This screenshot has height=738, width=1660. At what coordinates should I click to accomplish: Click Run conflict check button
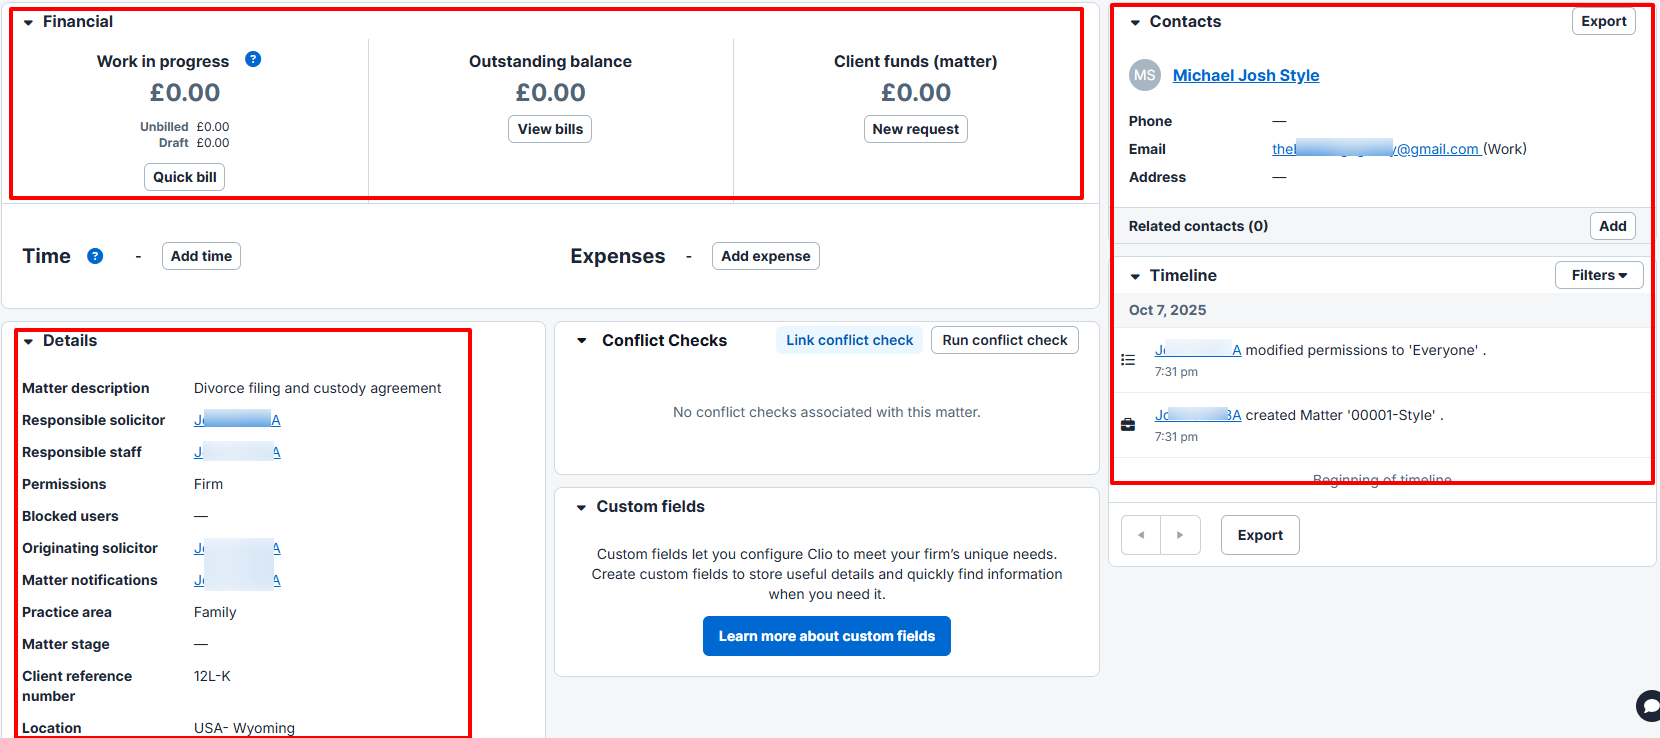(x=1005, y=340)
